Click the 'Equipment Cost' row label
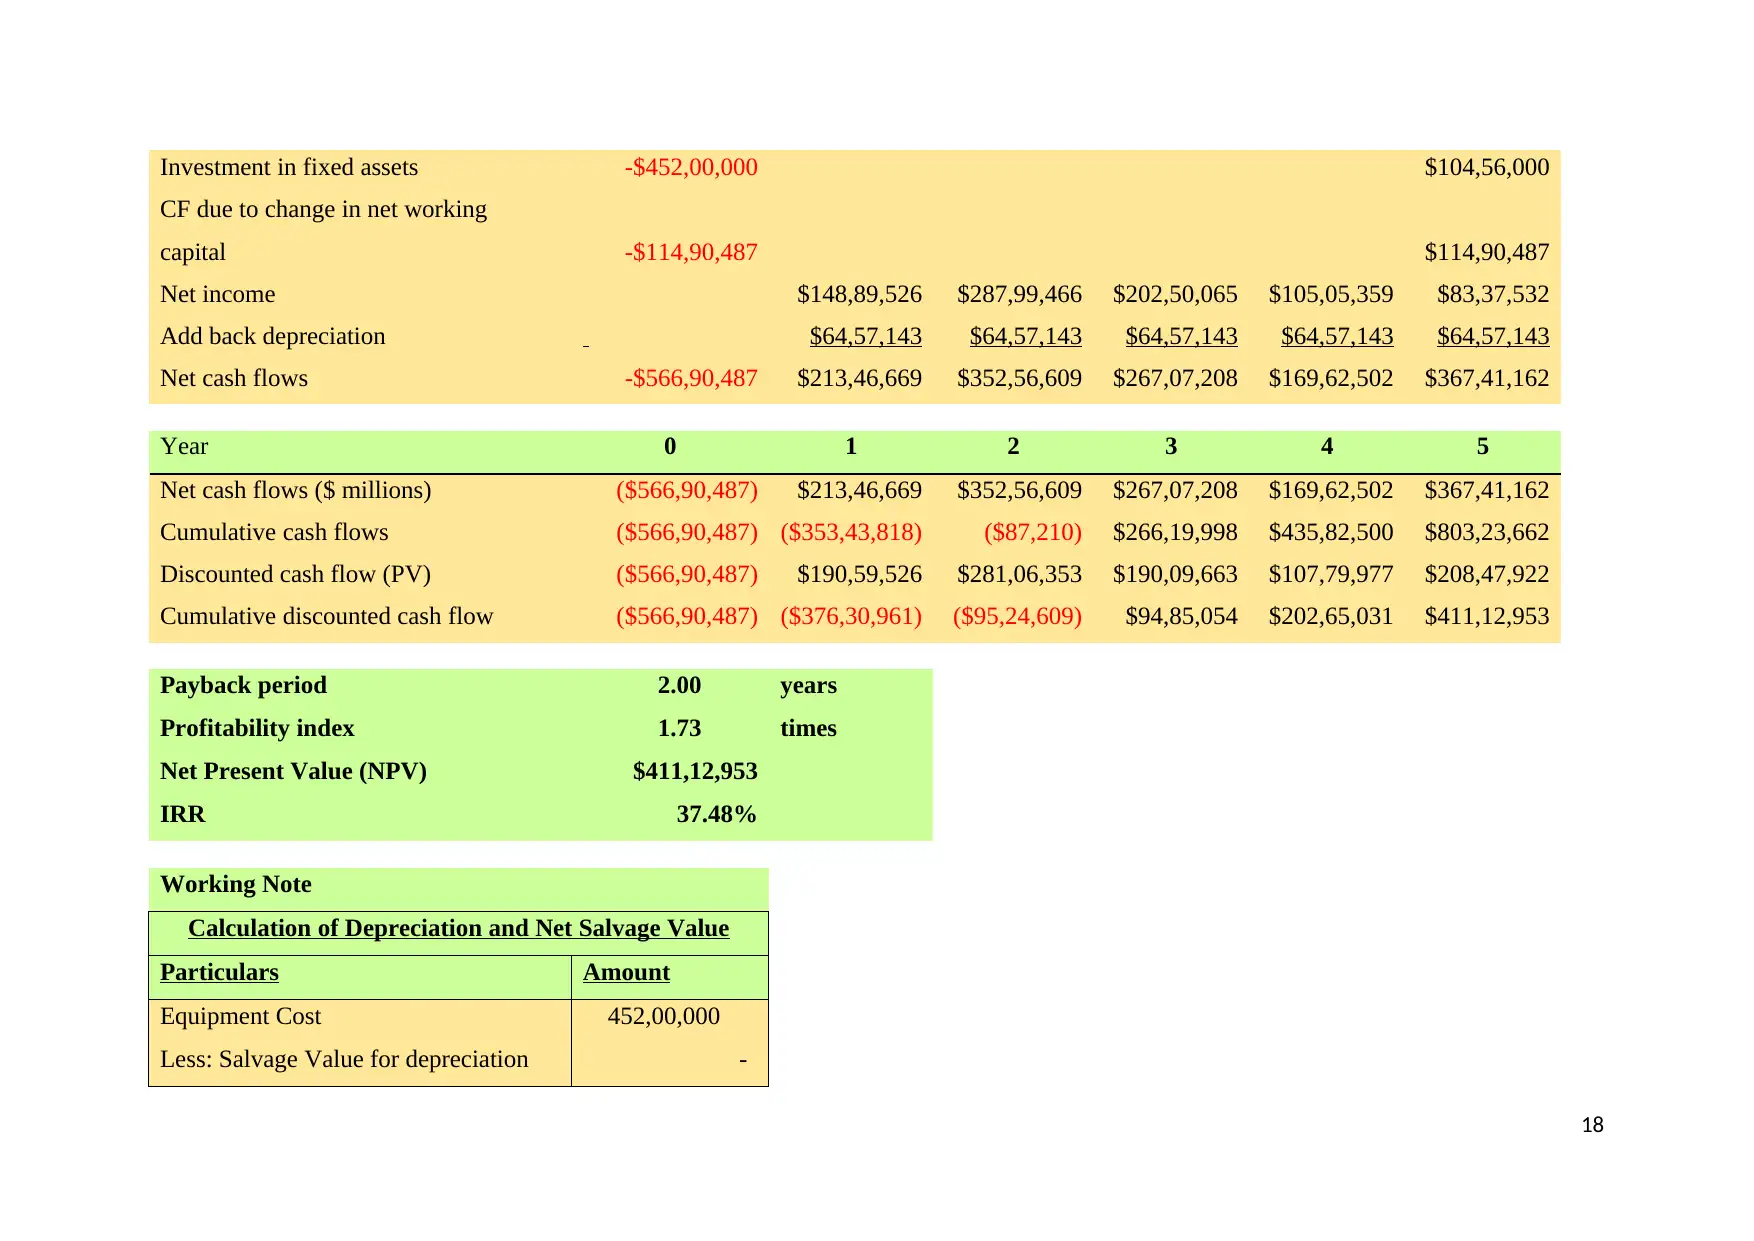The width and height of the screenshot is (1754, 1241). 240,1016
